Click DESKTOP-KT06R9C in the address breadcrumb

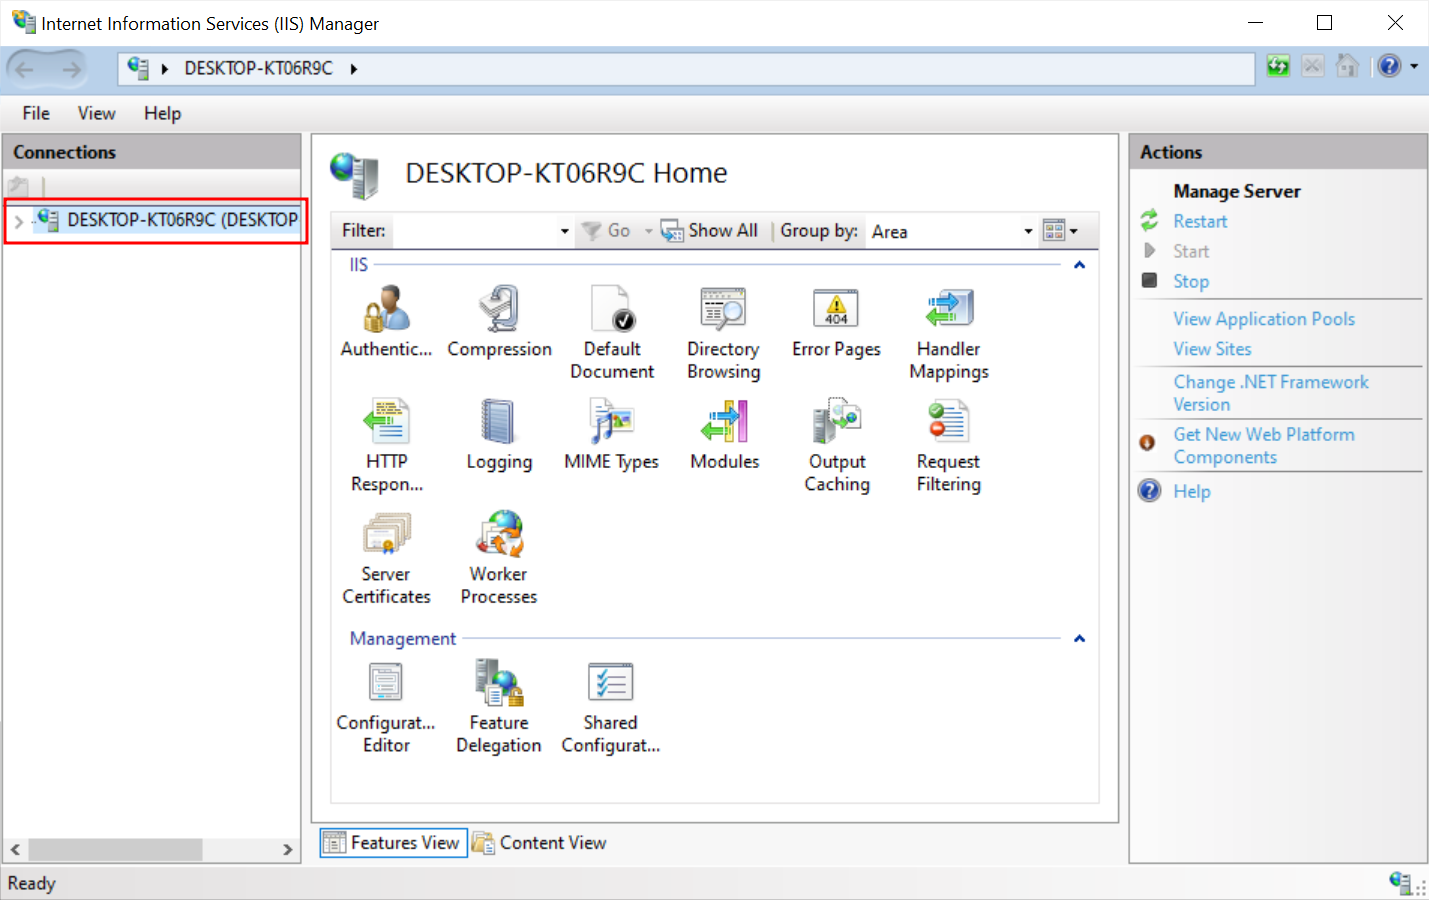click(258, 69)
